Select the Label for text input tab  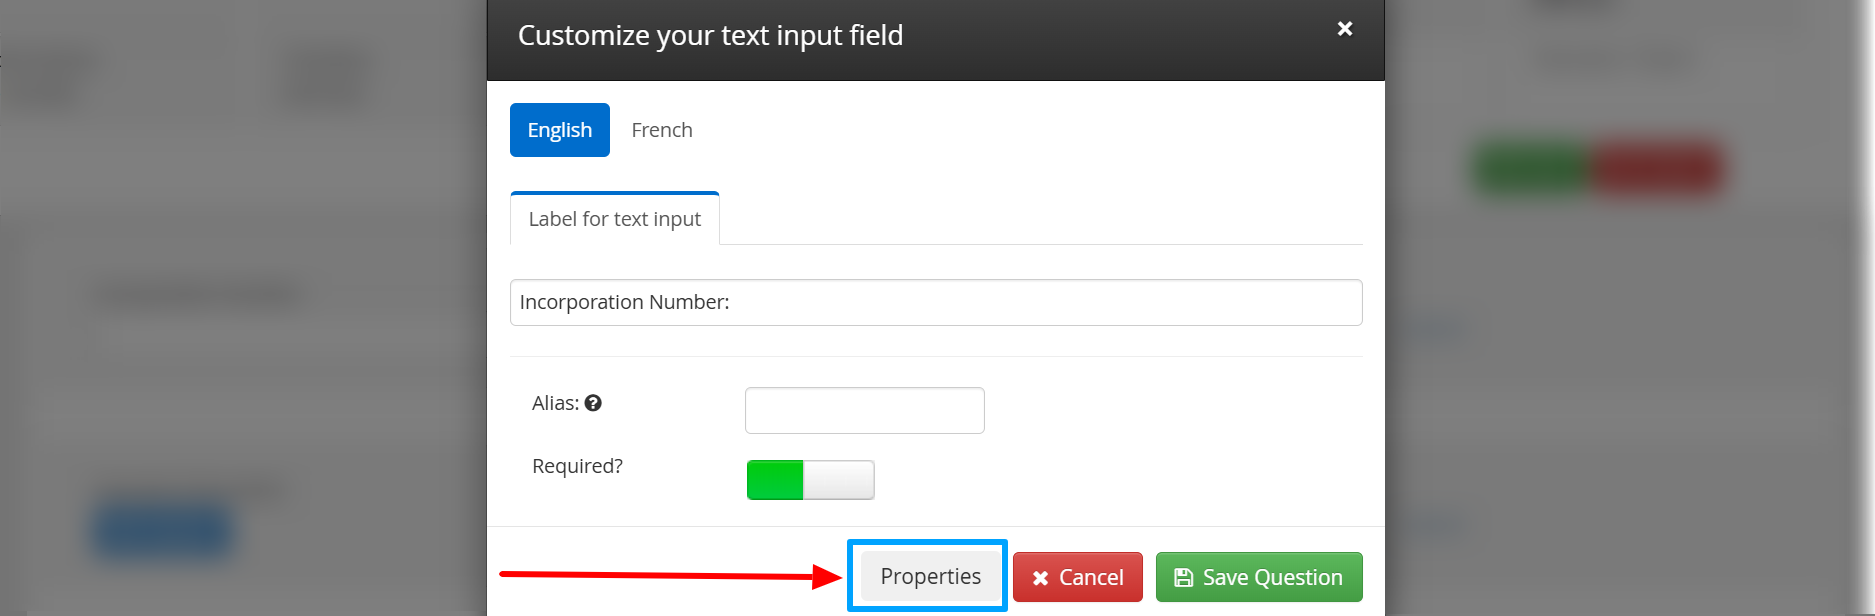click(615, 219)
